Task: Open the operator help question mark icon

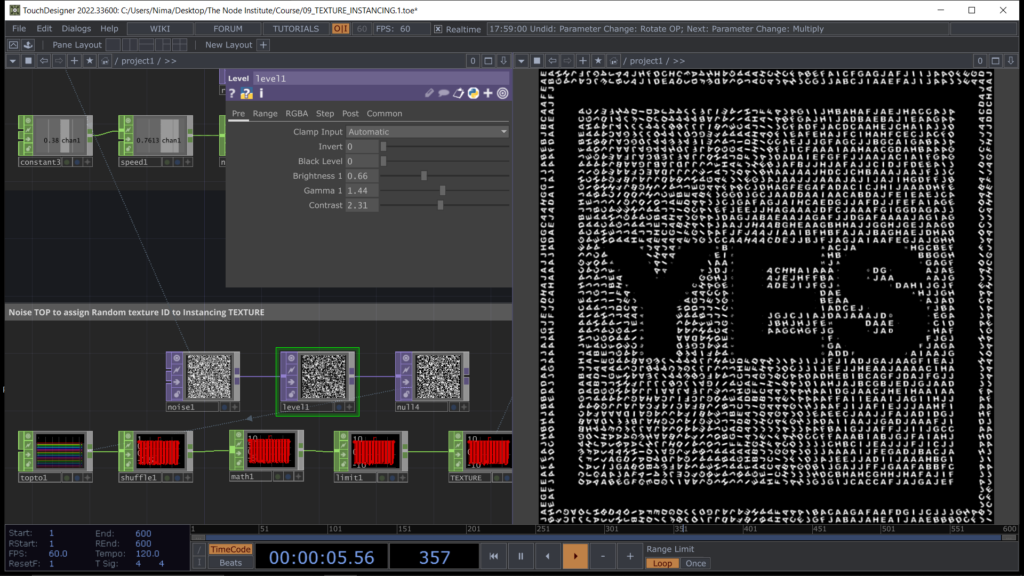Action: [x=232, y=93]
